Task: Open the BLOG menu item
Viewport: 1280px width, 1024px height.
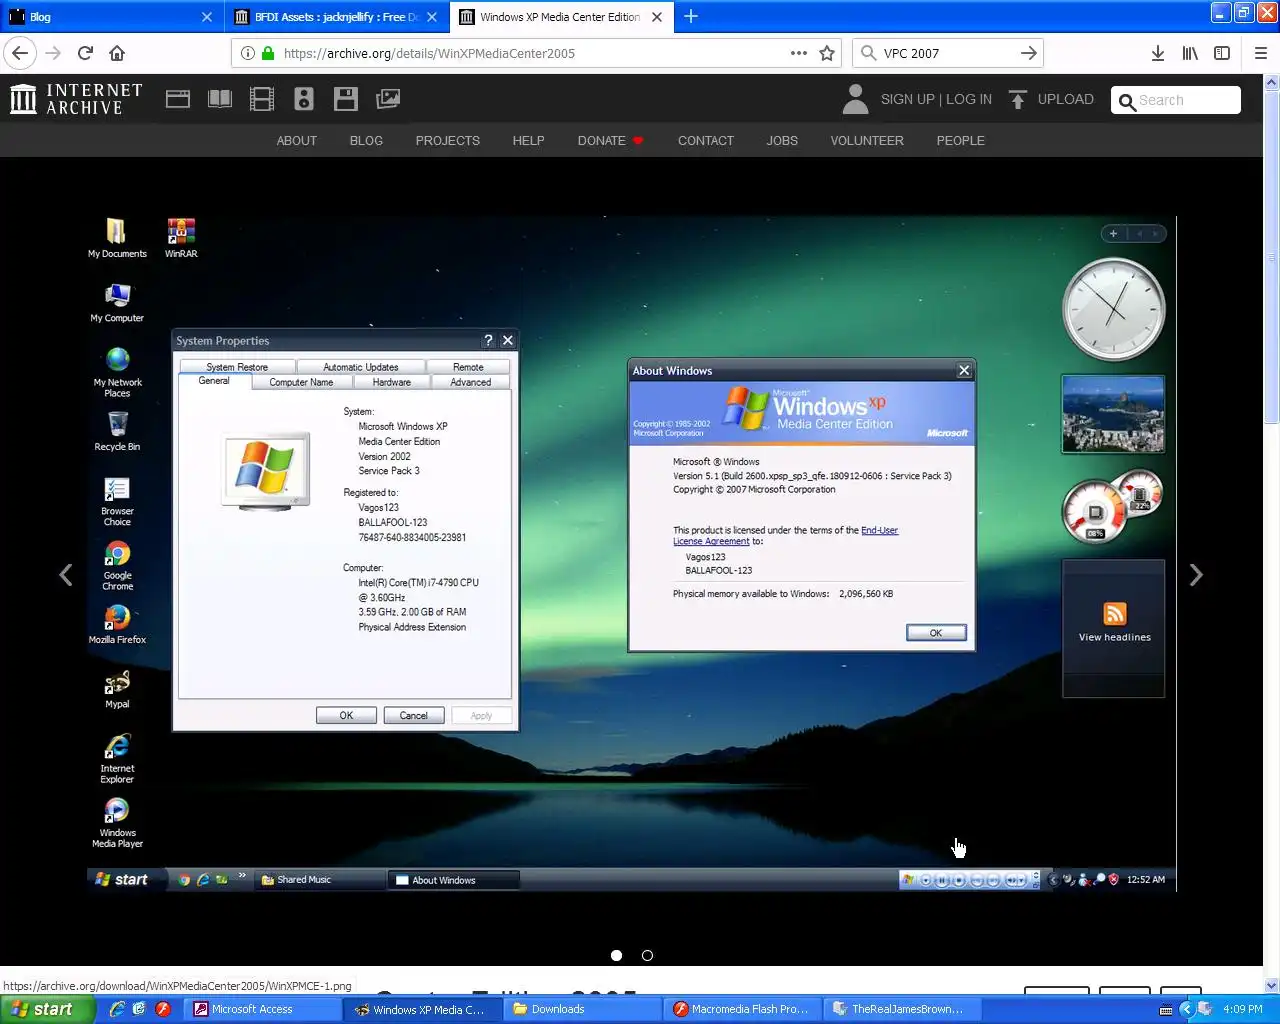Action: pos(366,141)
